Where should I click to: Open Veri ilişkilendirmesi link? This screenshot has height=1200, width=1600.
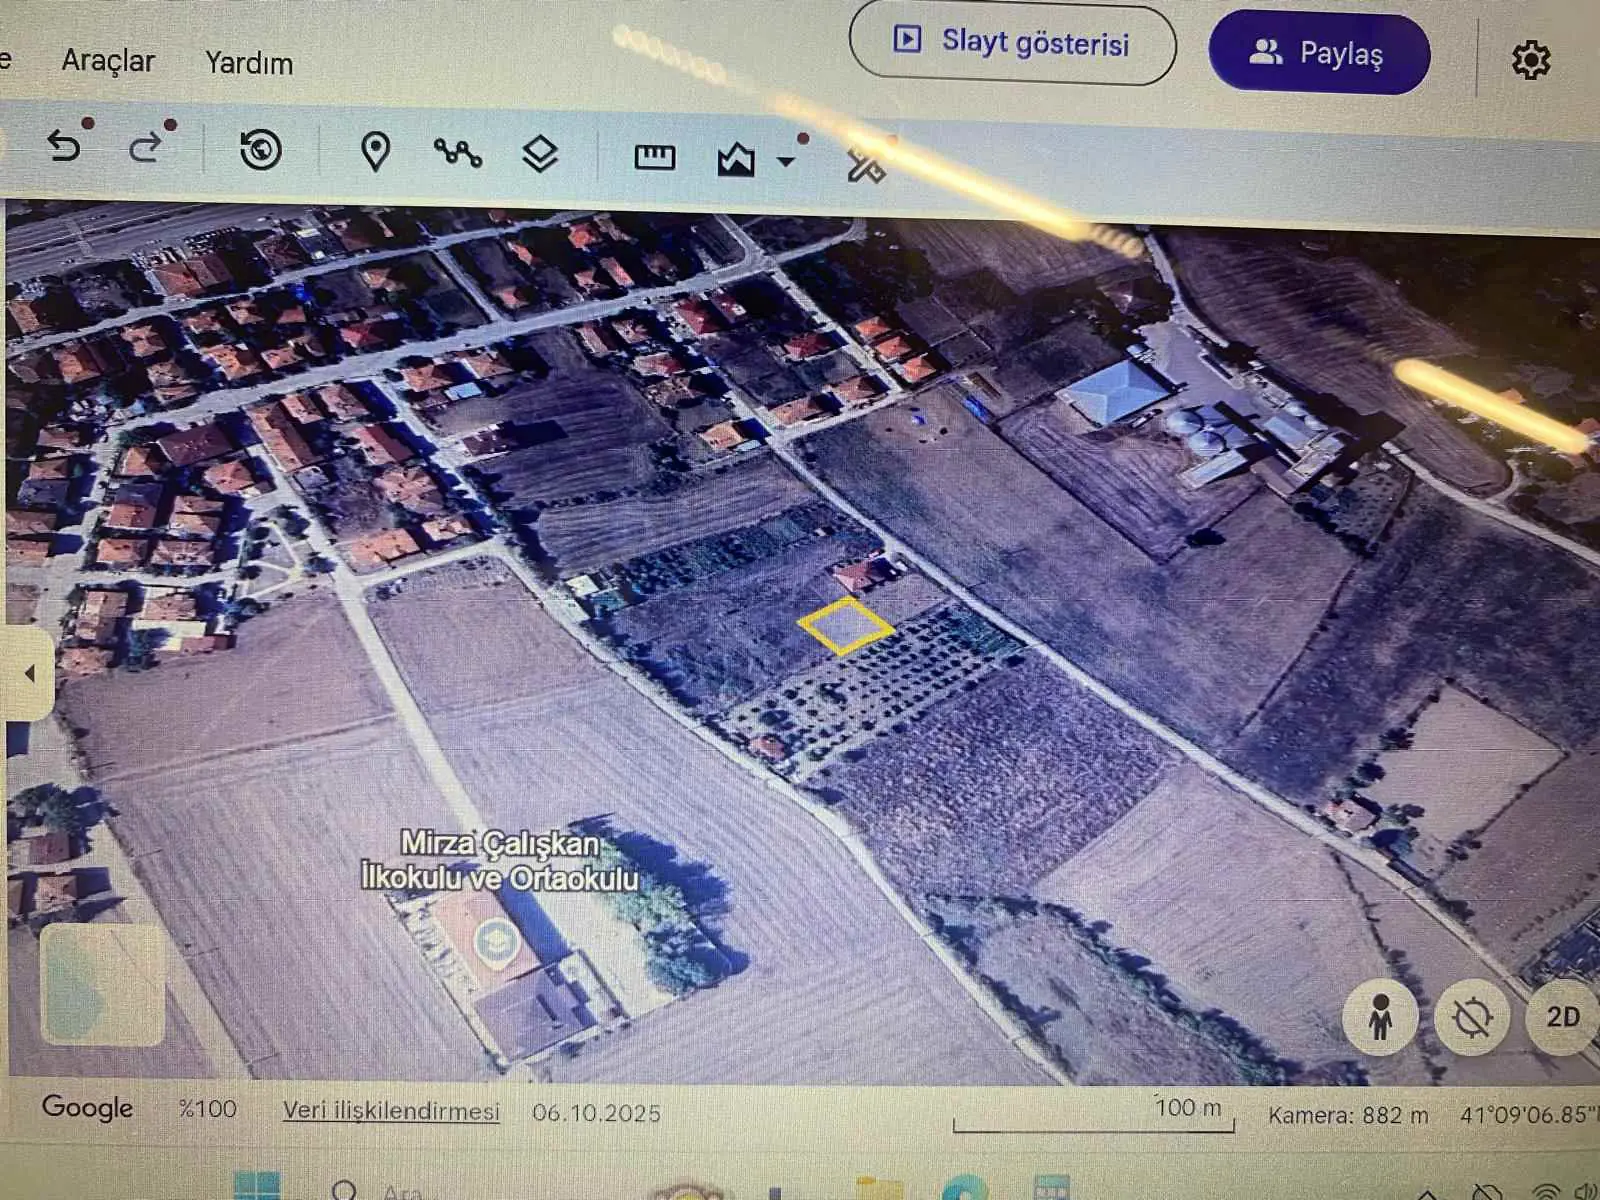point(391,1111)
